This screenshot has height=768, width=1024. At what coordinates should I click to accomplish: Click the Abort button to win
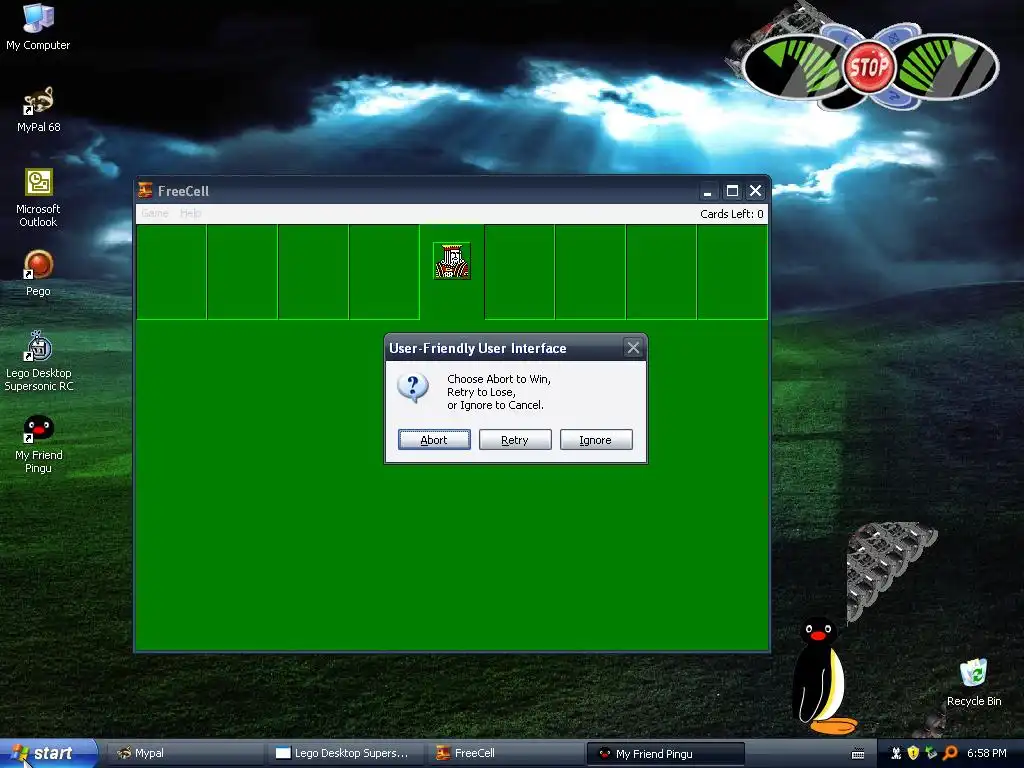point(434,440)
